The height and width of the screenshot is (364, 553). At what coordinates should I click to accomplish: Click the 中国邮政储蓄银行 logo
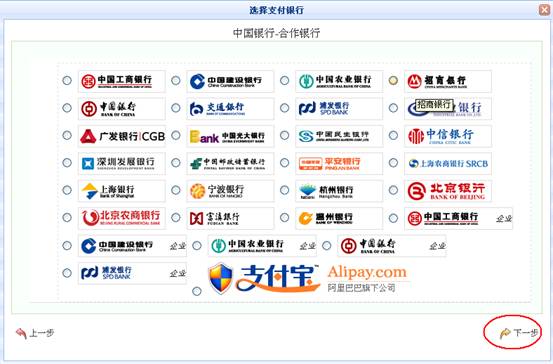230,163
